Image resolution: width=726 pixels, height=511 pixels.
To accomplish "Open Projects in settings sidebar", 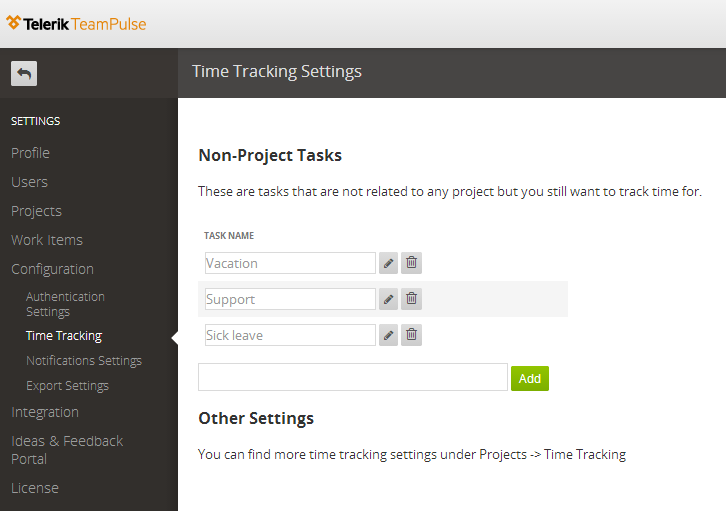I will 37,211.
